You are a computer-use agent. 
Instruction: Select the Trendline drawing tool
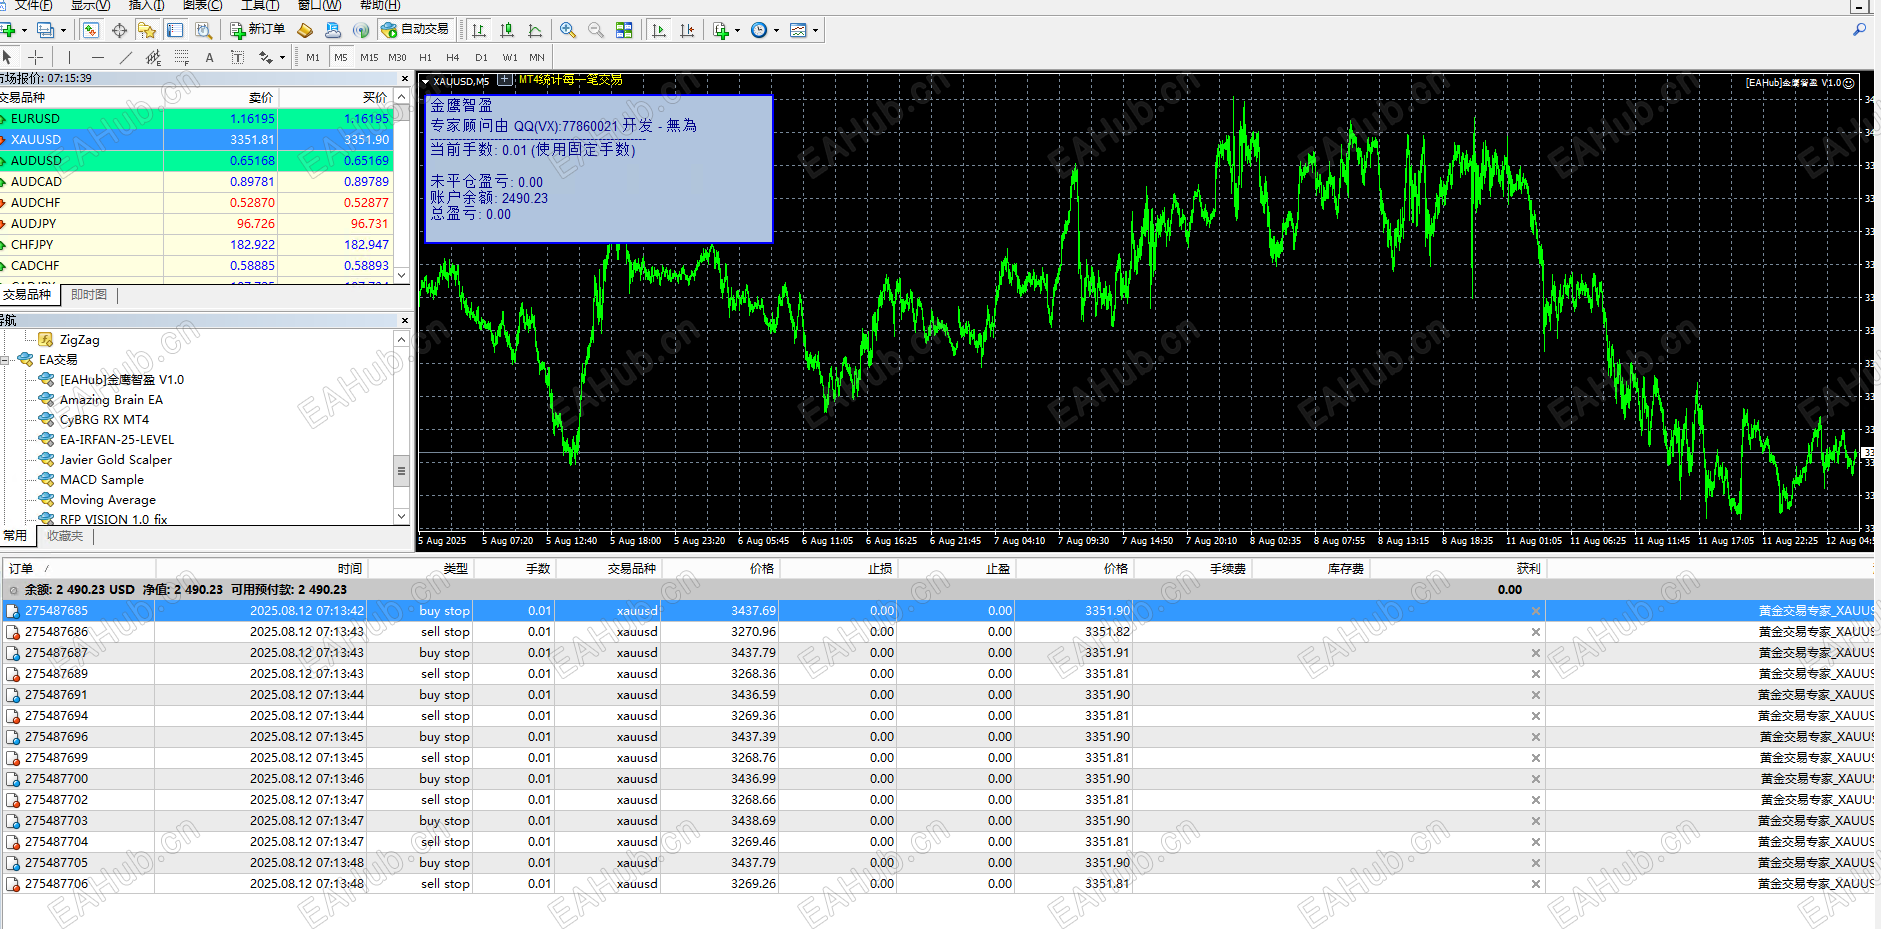pyautogui.click(x=126, y=57)
